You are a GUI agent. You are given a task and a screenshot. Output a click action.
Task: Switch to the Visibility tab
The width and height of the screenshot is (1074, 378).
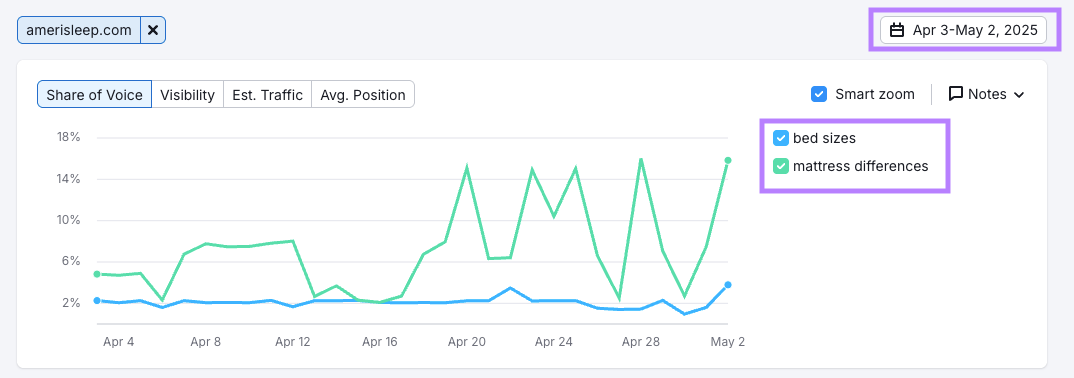click(x=187, y=94)
